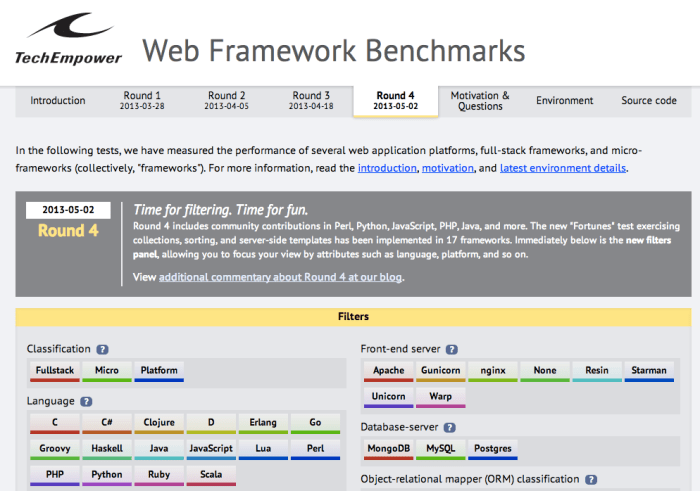Open the Environment tab
This screenshot has height=491, width=700.
pos(564,100)
